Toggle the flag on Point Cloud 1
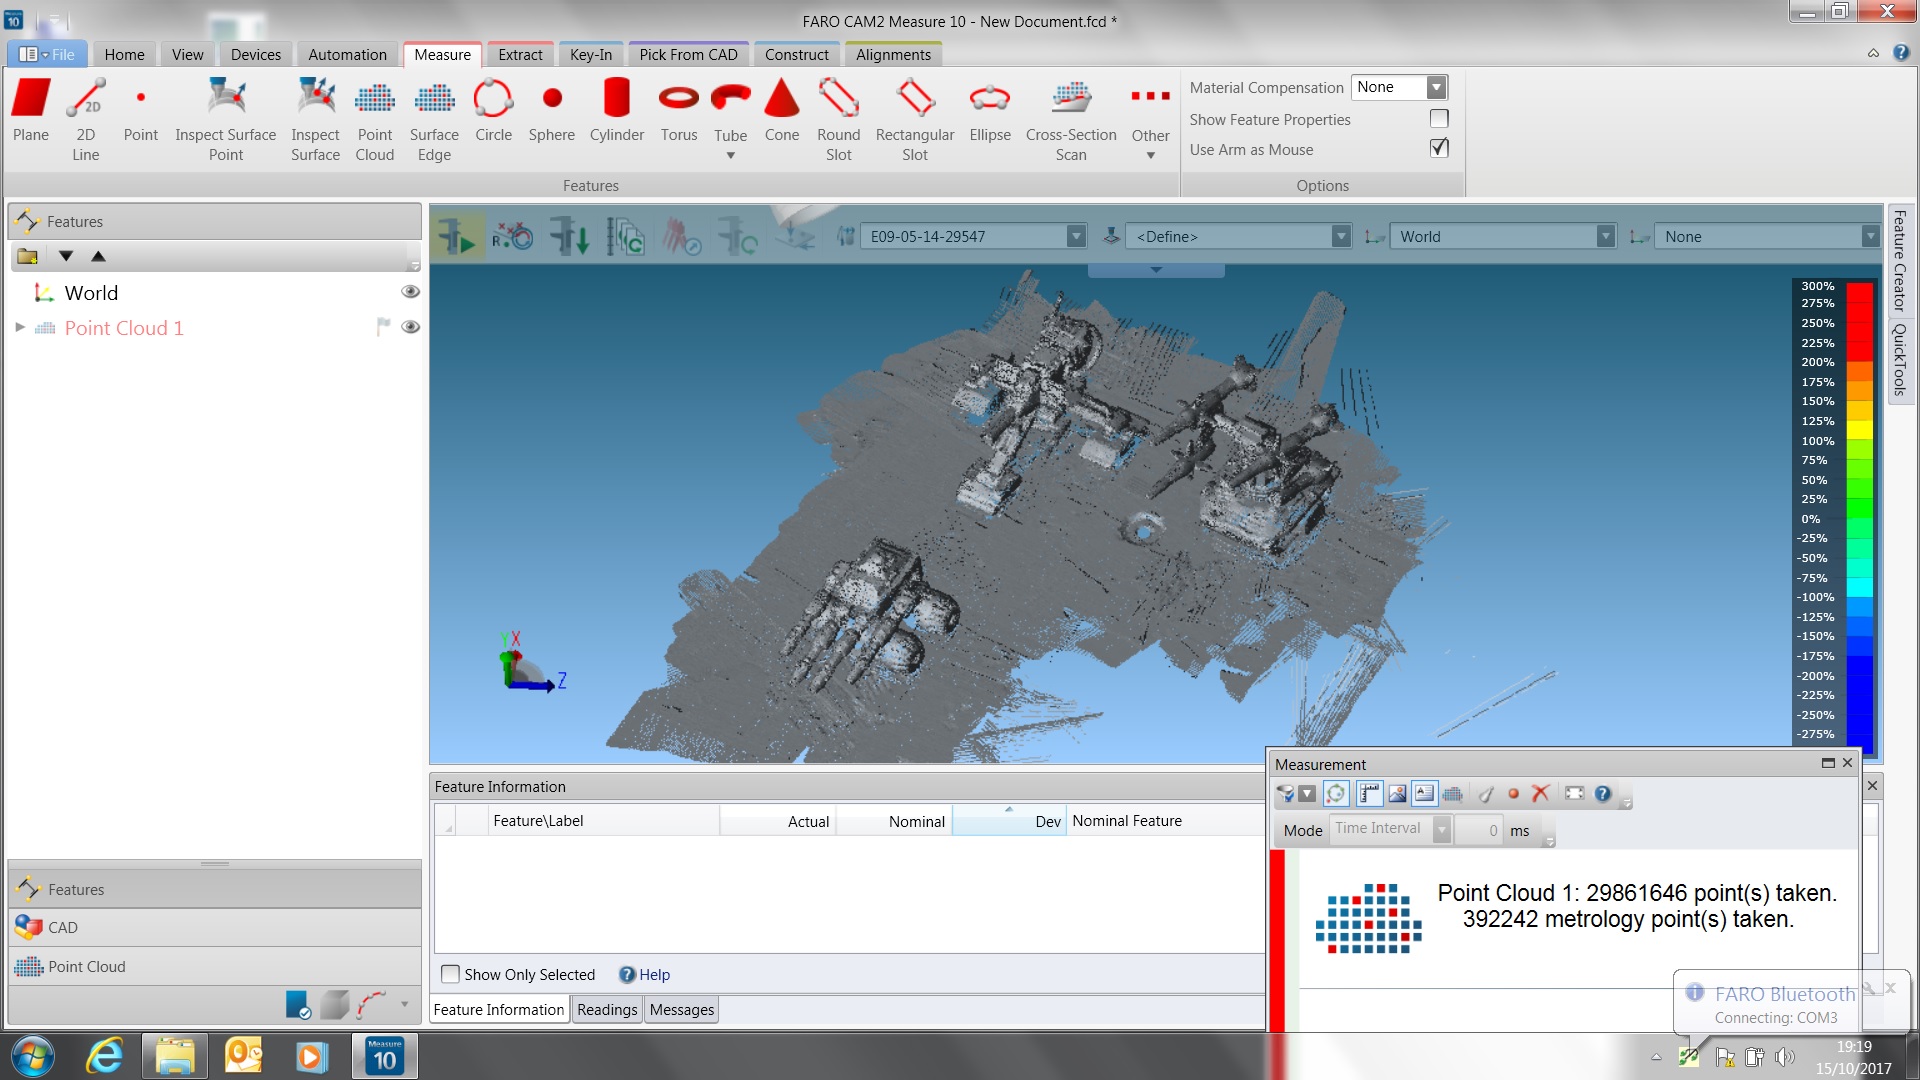The image size is (1920, 1080). coord(382,327)
